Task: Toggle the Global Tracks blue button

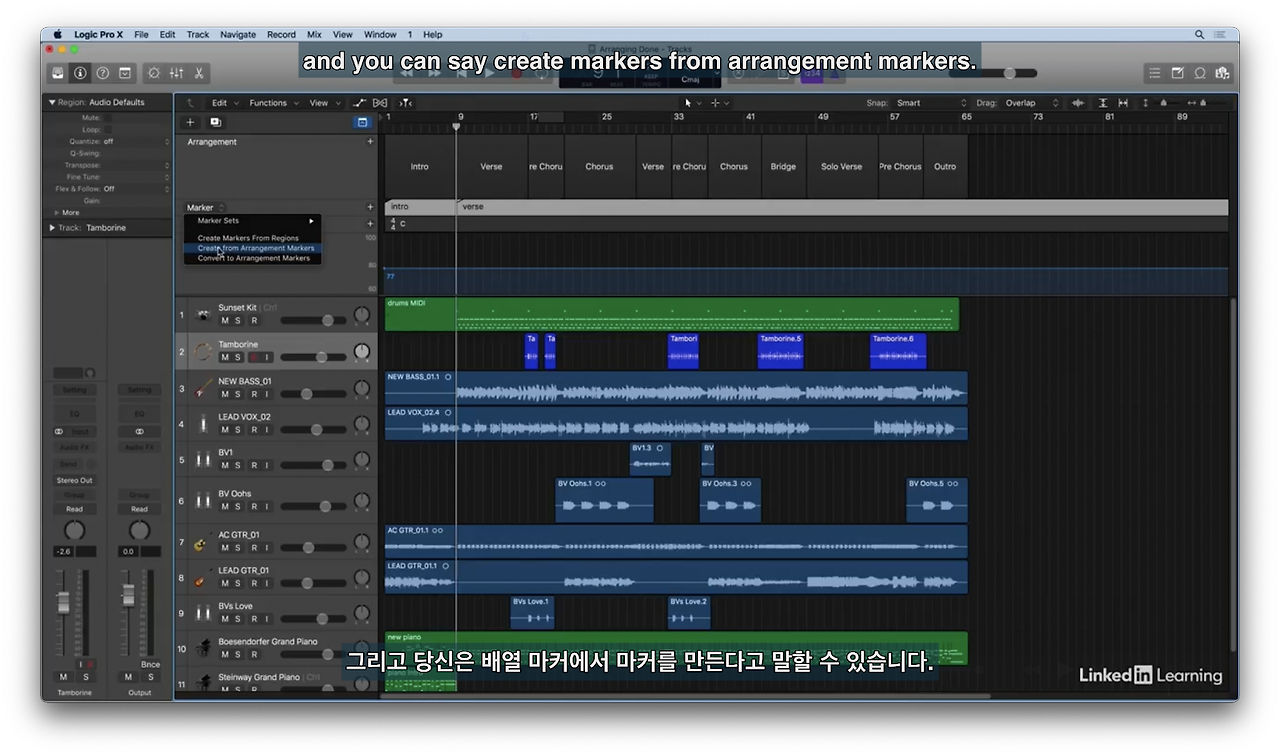Action: tap(362, 122)
